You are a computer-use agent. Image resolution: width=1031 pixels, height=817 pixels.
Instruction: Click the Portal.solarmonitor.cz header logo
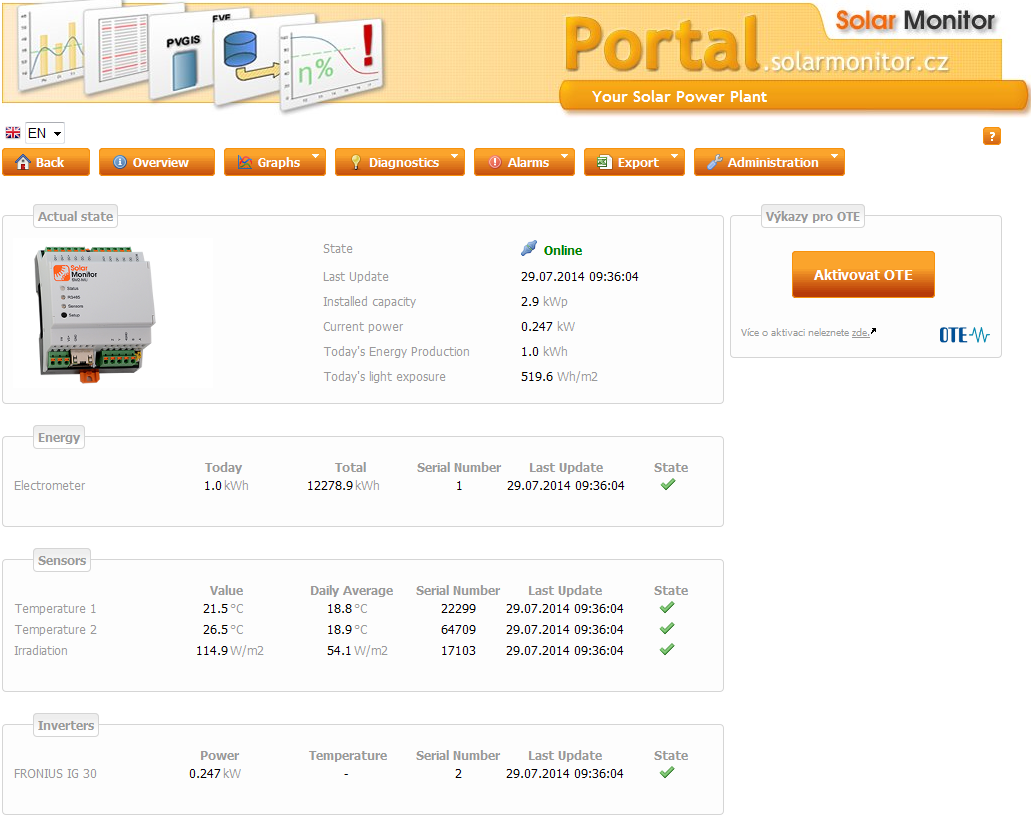tap(756, 48)
